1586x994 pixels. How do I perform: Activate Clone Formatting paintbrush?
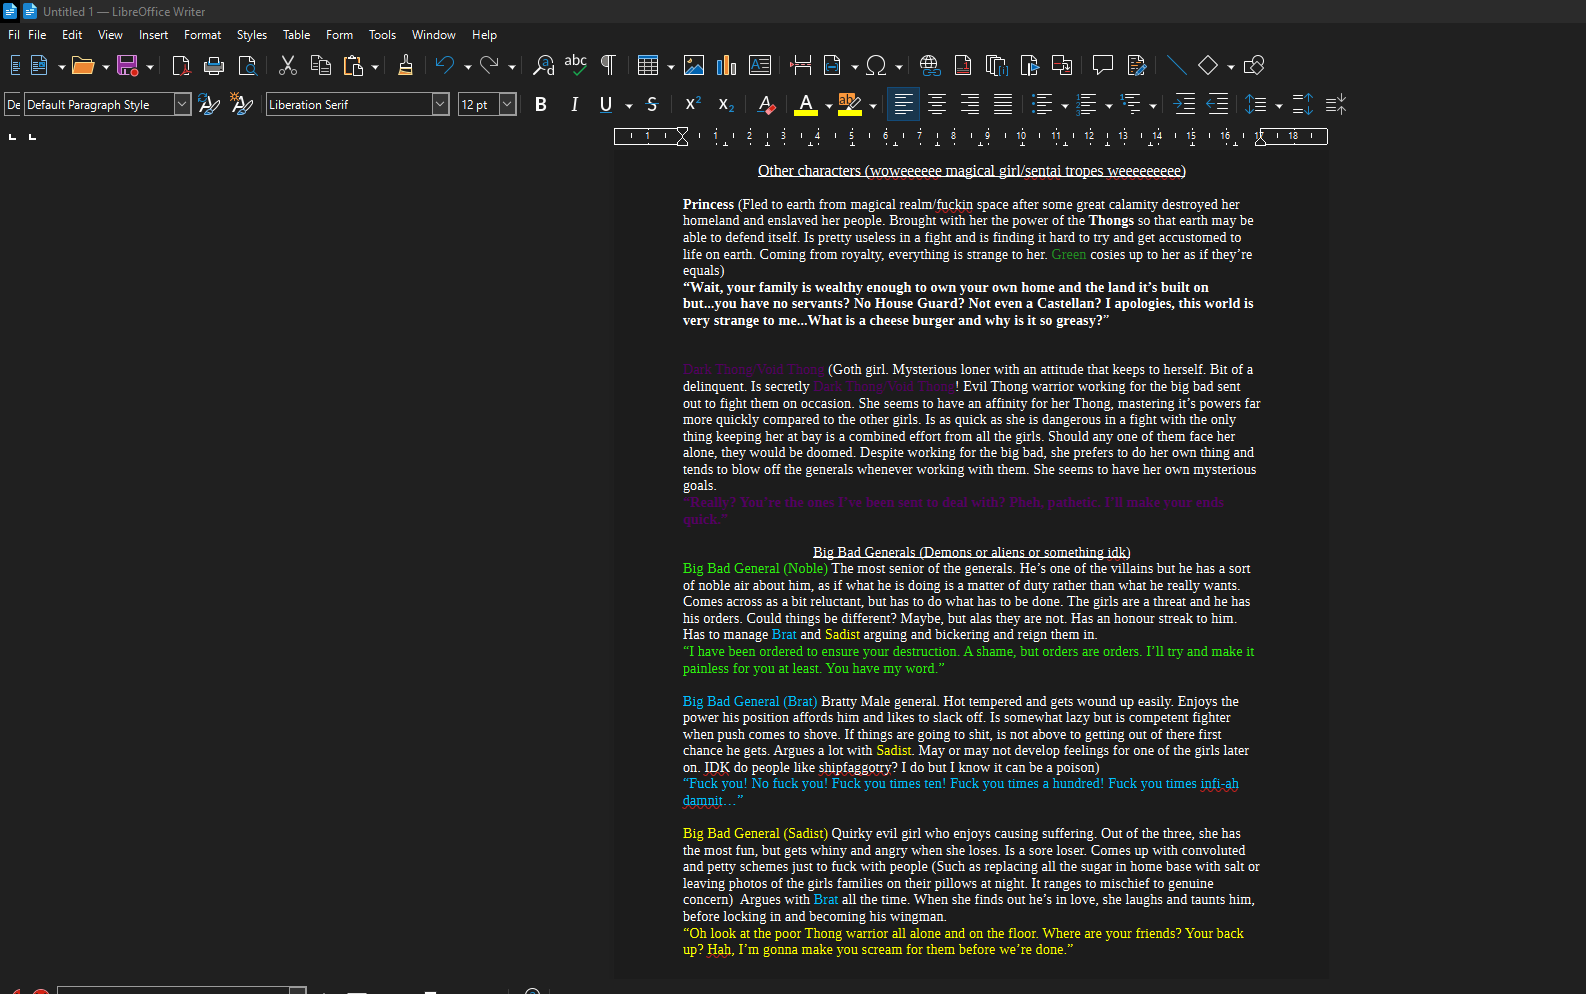coord(405,66)
